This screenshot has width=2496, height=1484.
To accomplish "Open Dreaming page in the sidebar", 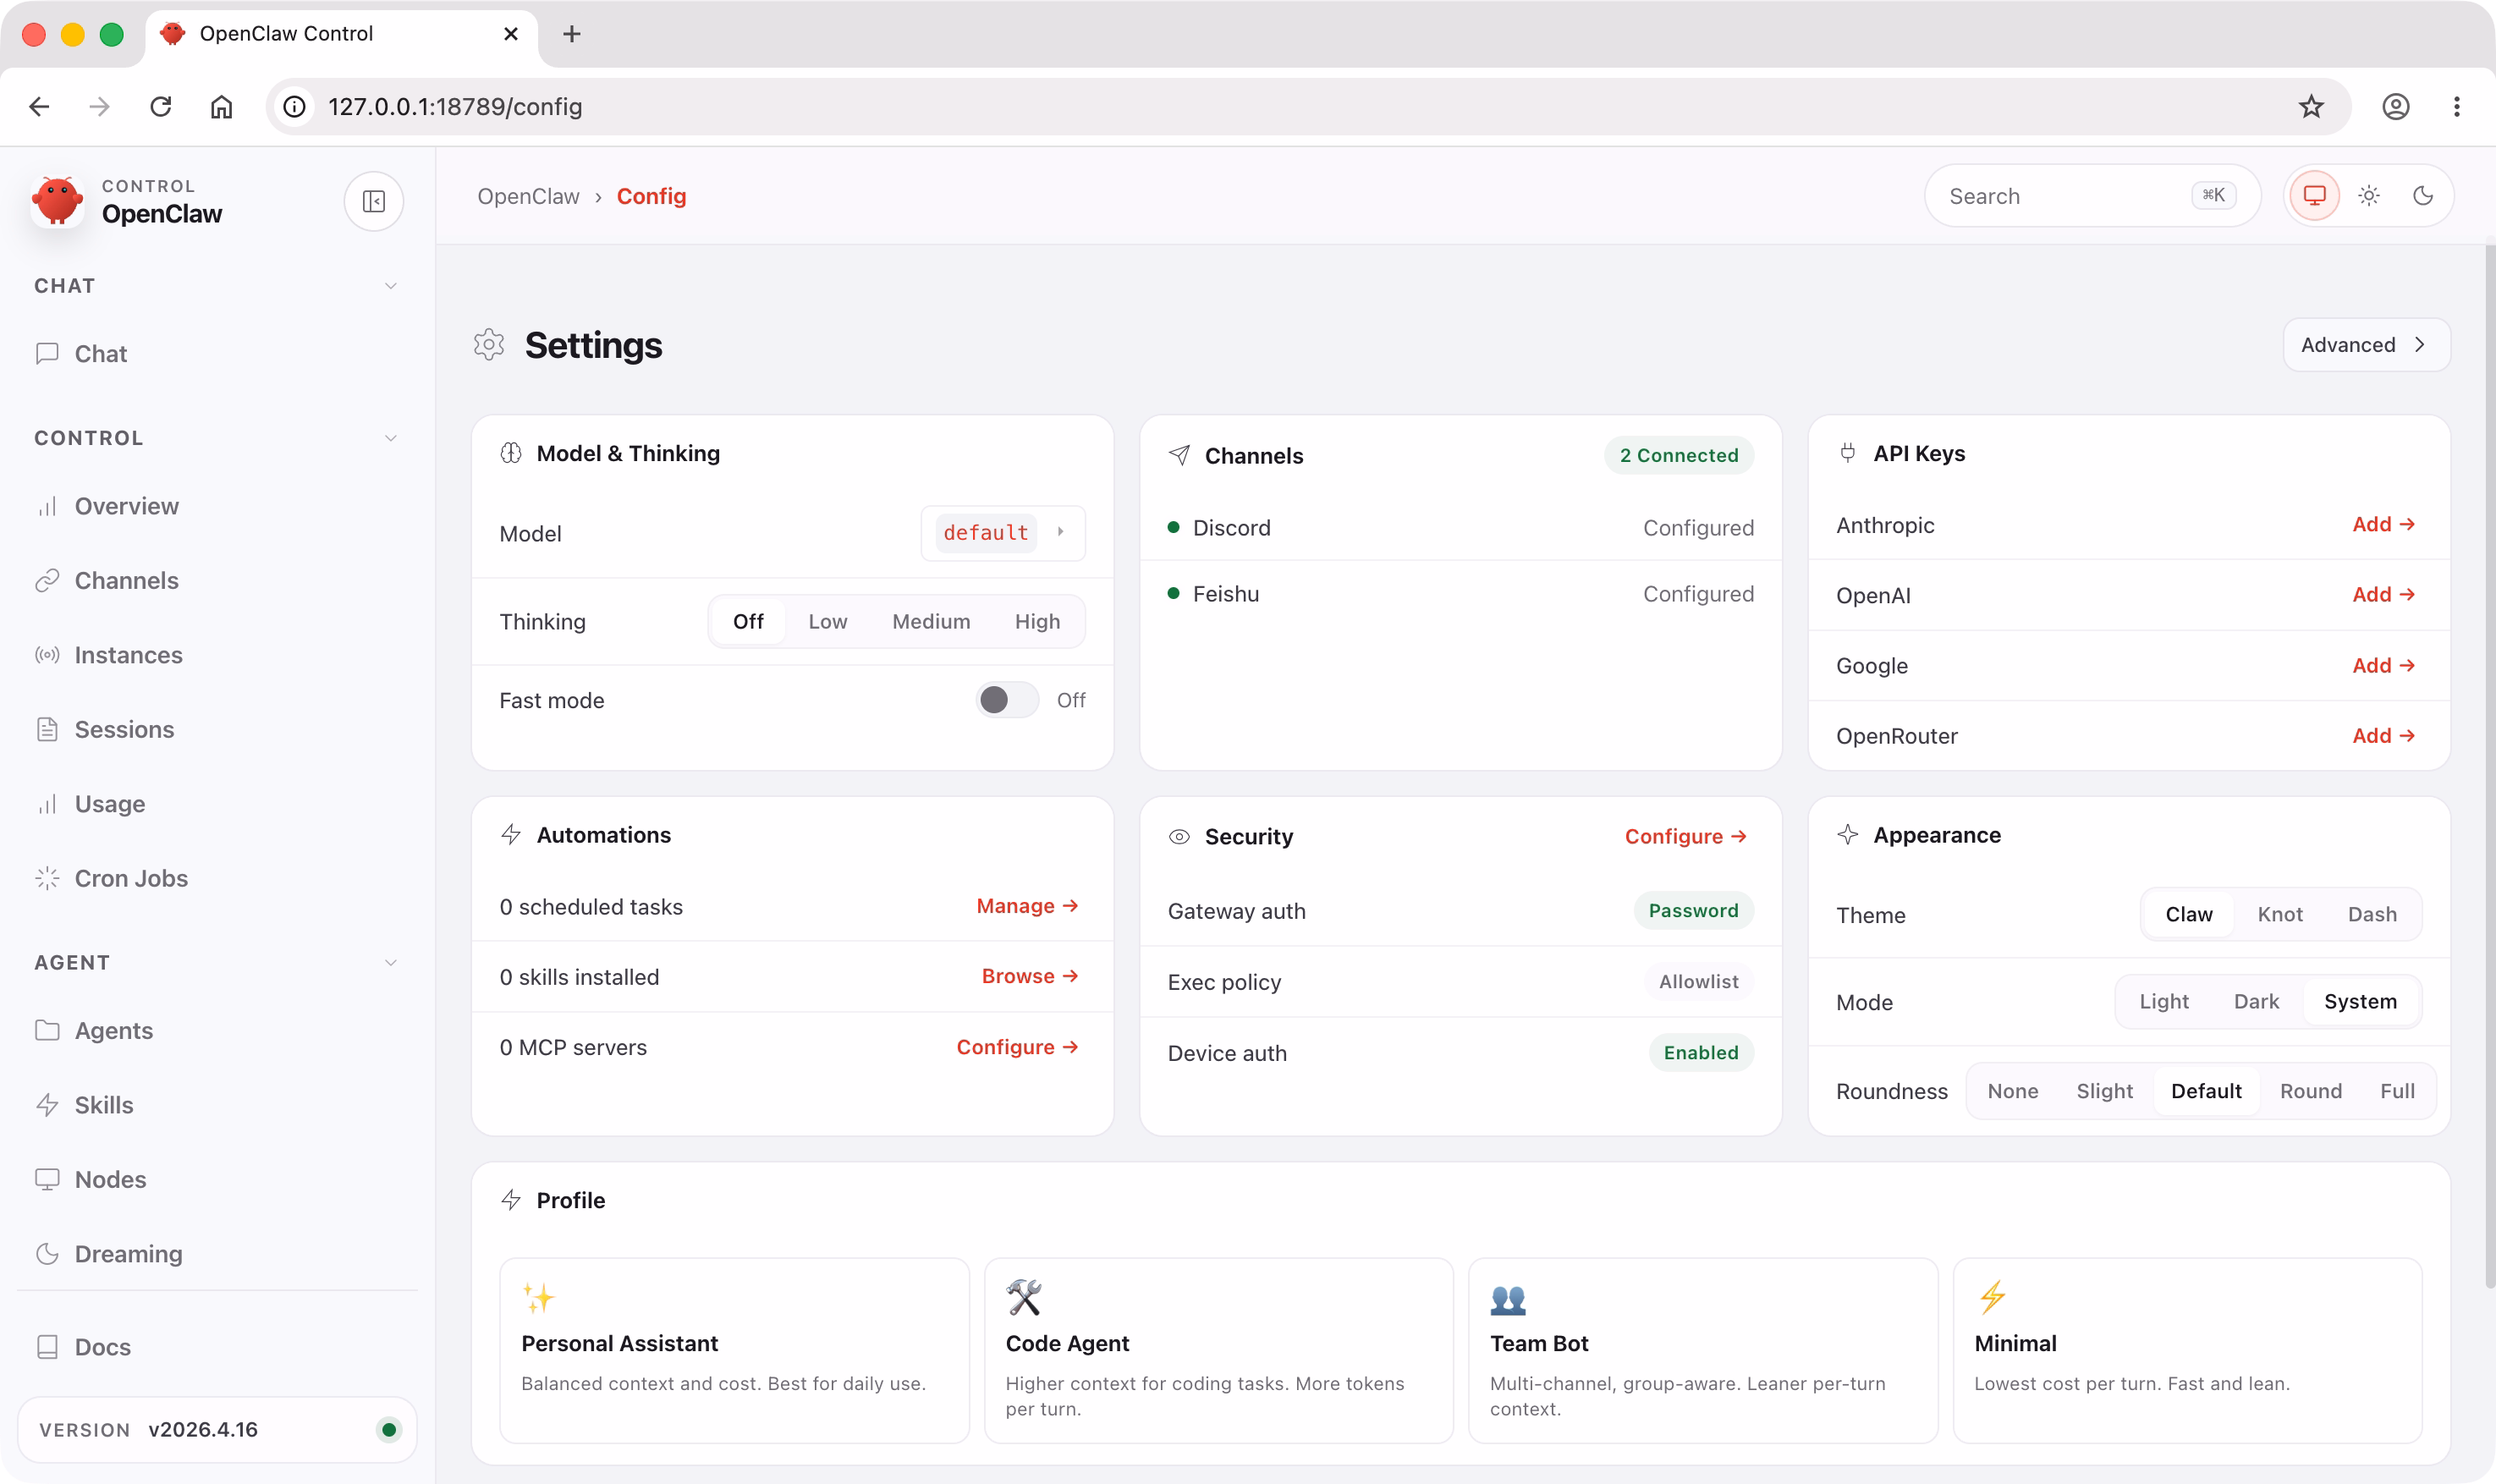I will click(128, 1254).
